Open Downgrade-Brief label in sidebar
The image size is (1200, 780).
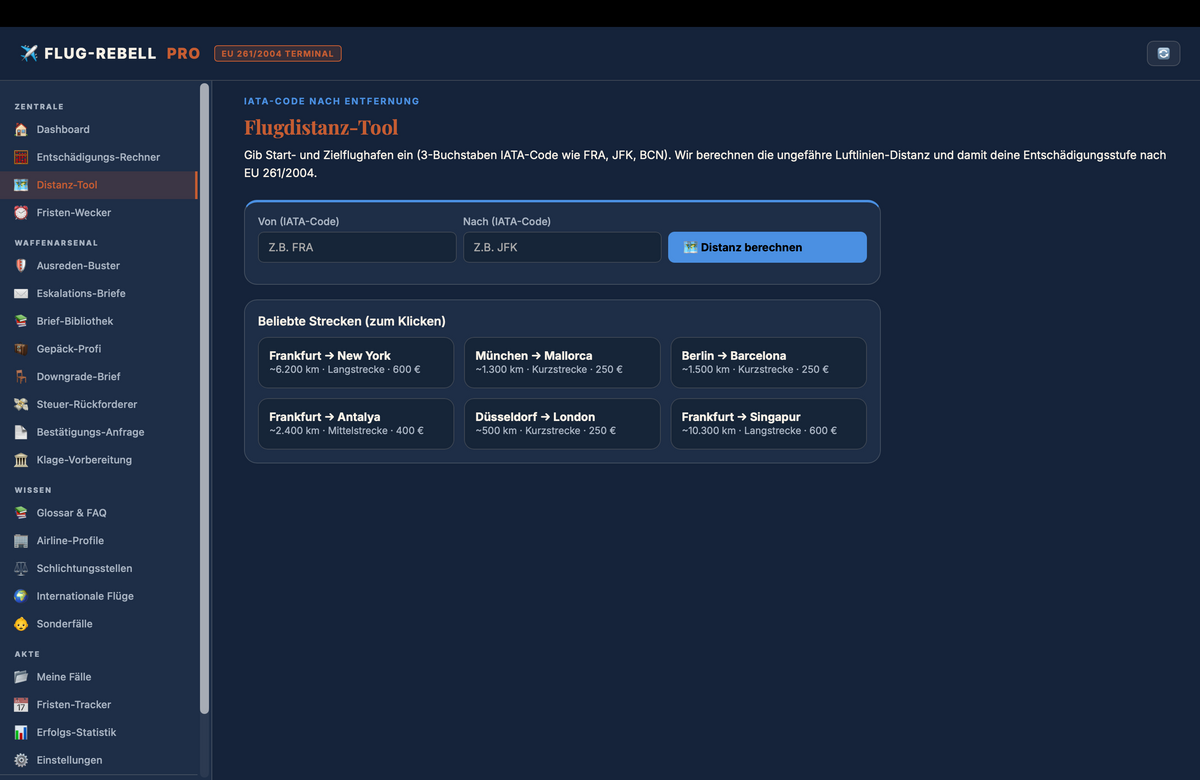click(79, 377)
